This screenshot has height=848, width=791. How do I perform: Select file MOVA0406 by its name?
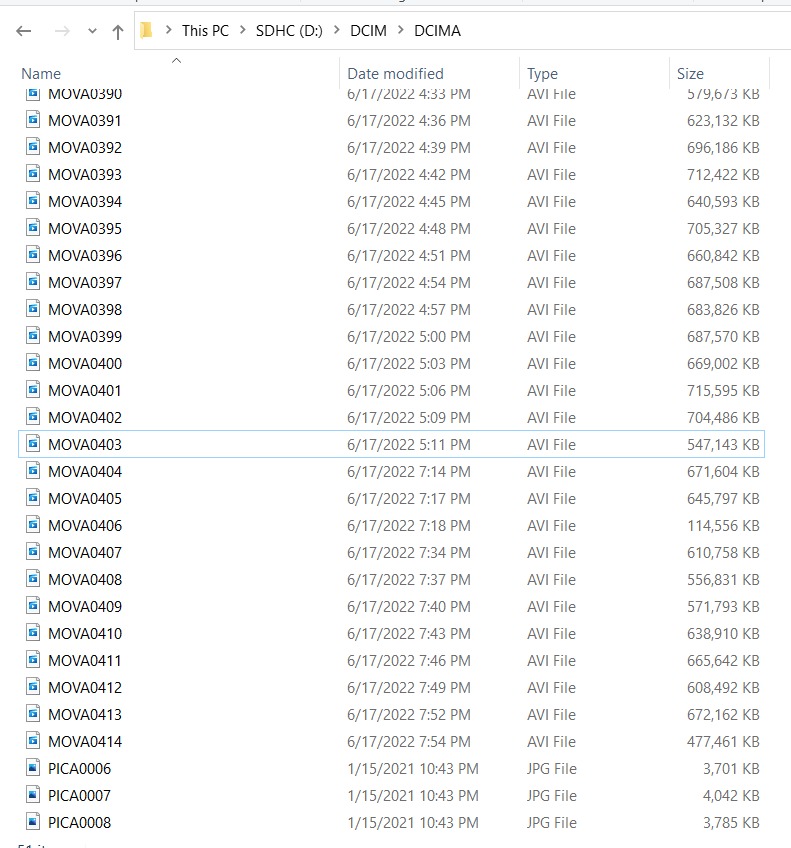(85, 526)
